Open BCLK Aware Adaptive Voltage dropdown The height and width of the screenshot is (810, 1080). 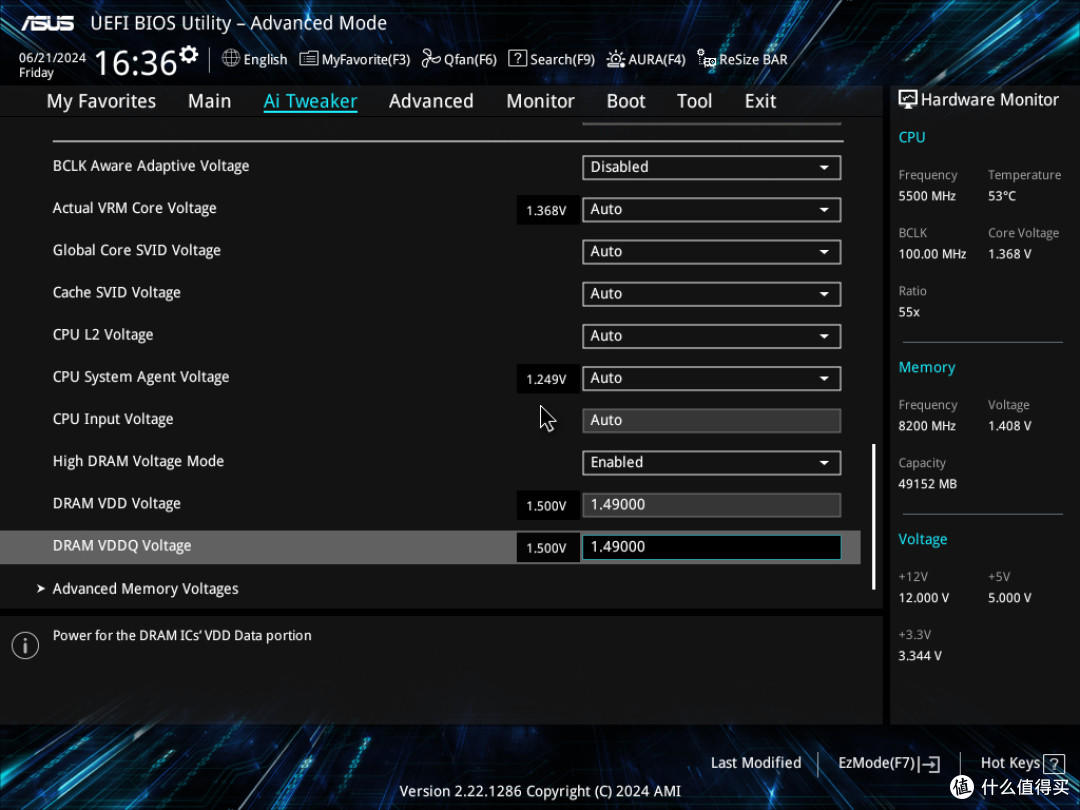(712, 167)
